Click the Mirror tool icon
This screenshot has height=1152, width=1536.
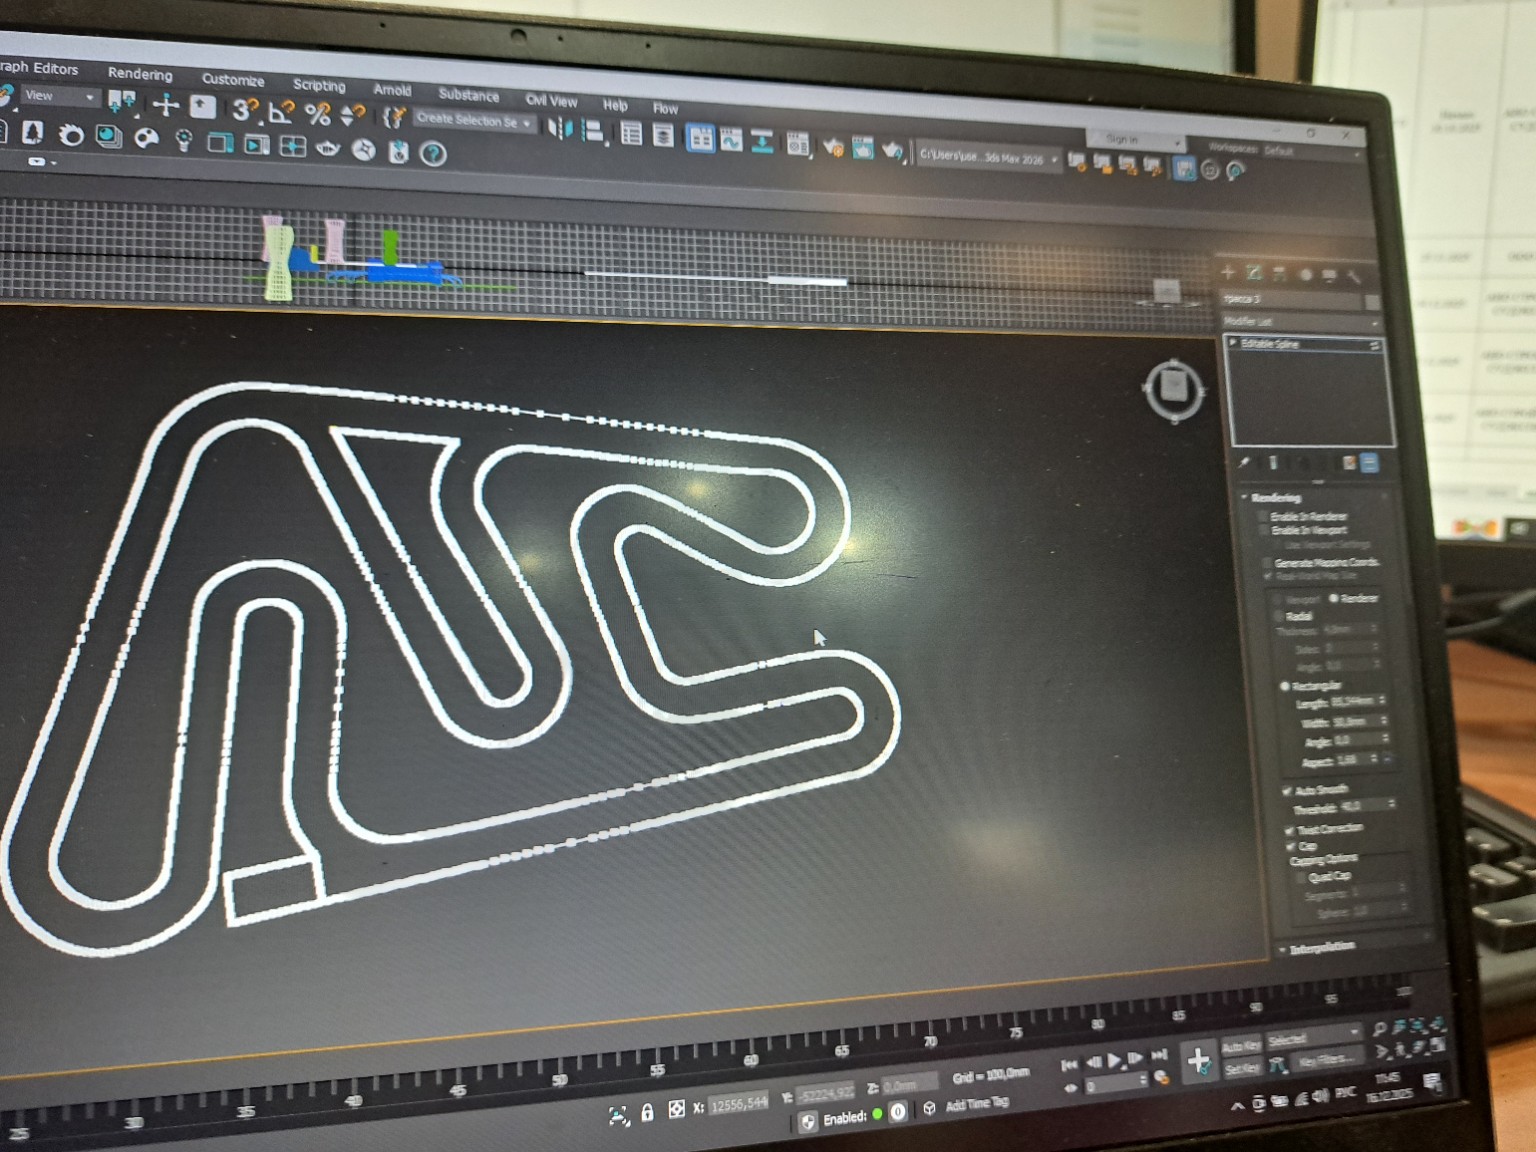[560, 129]
